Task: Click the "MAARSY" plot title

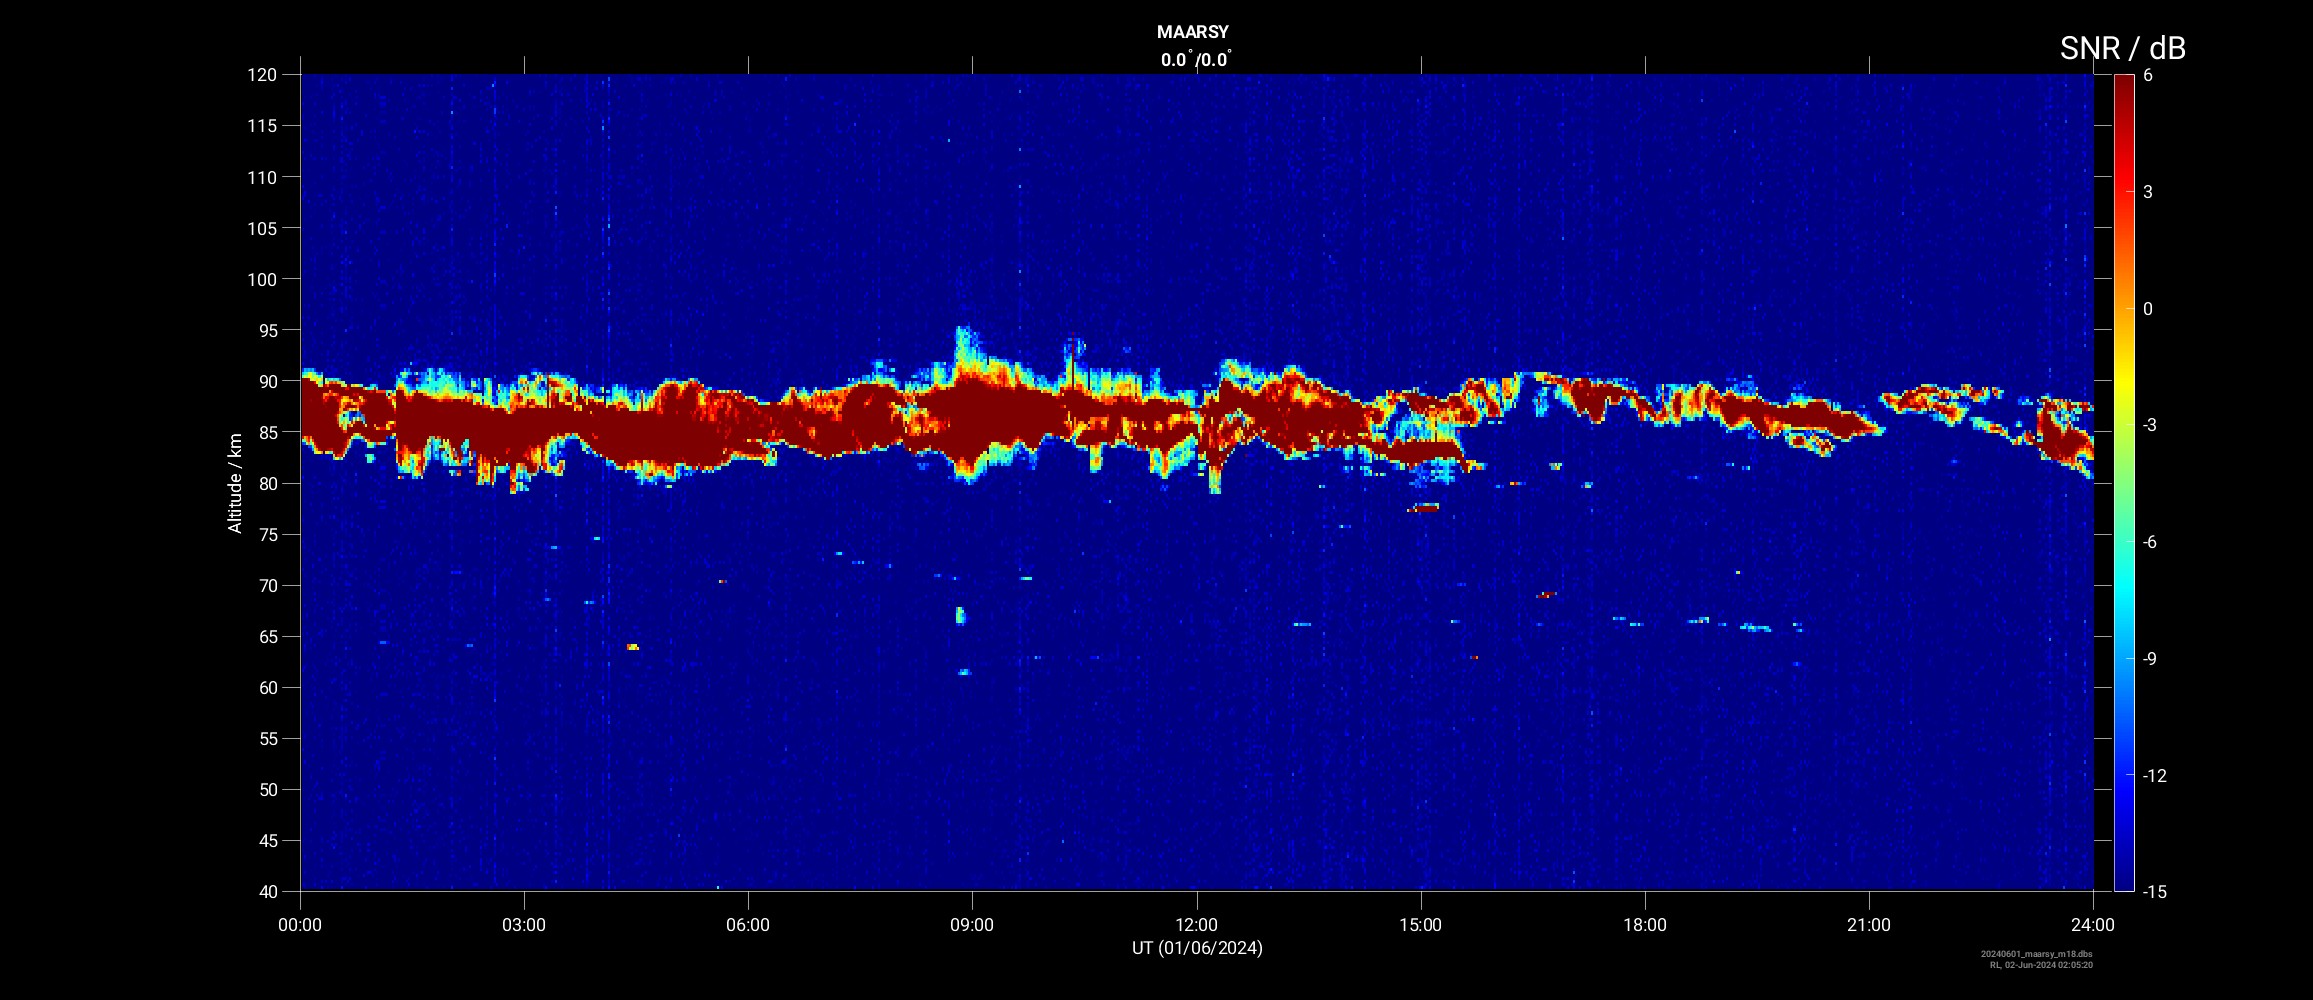Action: [x=1192, y=32]
